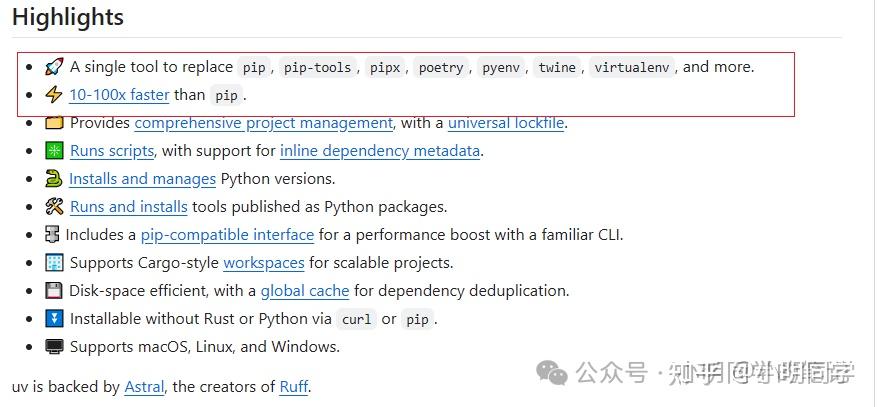Click the 'virtualenv' code label
This screenshot has width=877, height=407.
632,68
